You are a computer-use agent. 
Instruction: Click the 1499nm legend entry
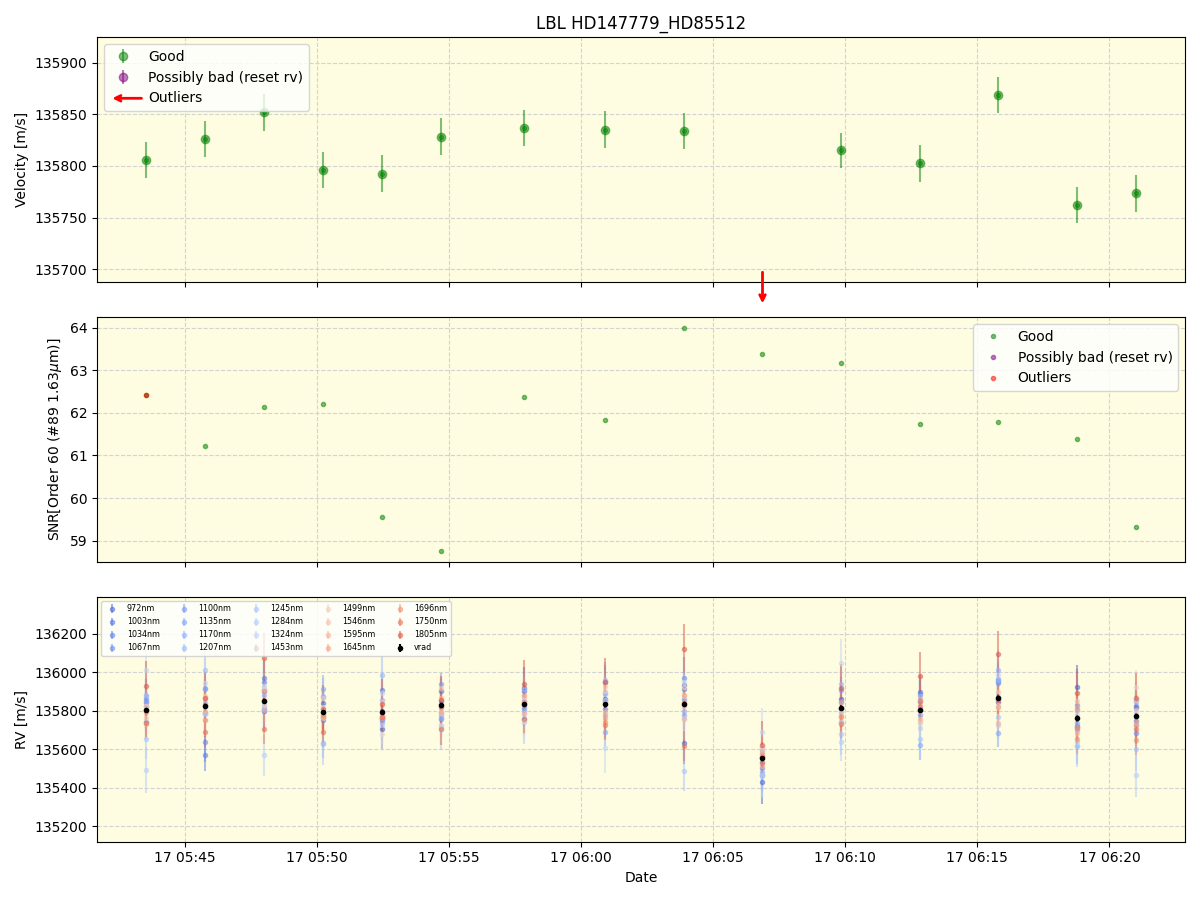point(350,608)
